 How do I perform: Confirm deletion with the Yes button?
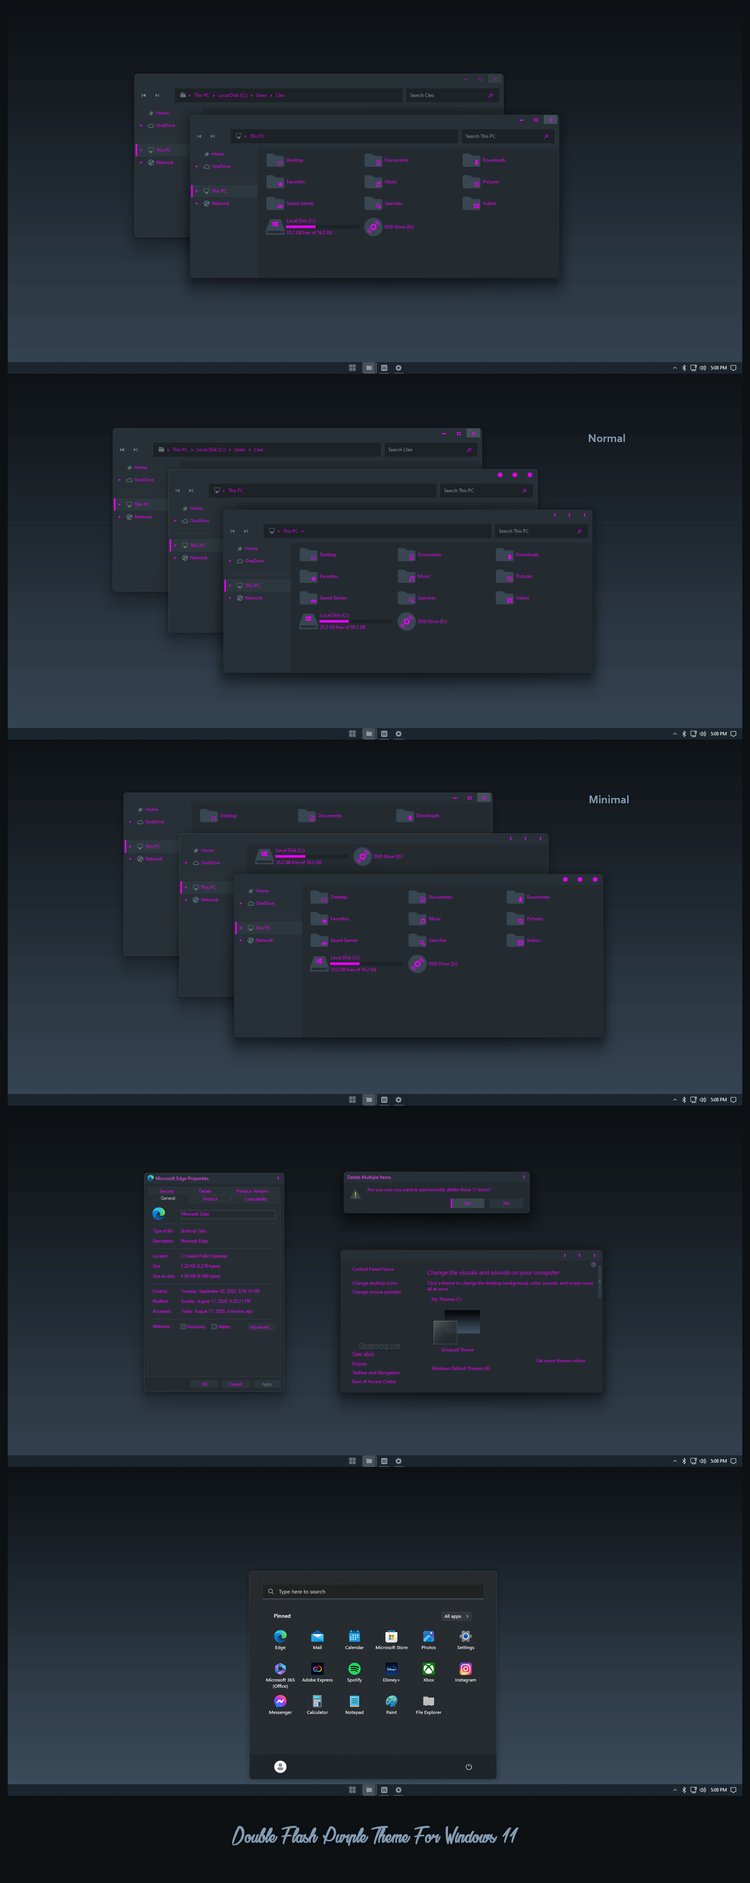[x=467, y=1203]
